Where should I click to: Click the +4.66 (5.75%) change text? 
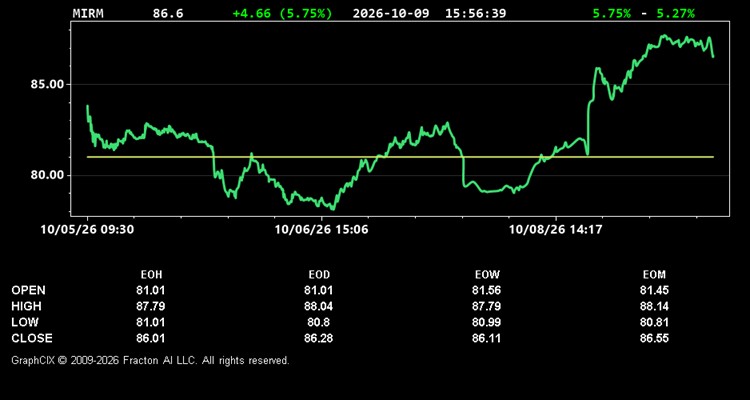[x=282, y=13]
